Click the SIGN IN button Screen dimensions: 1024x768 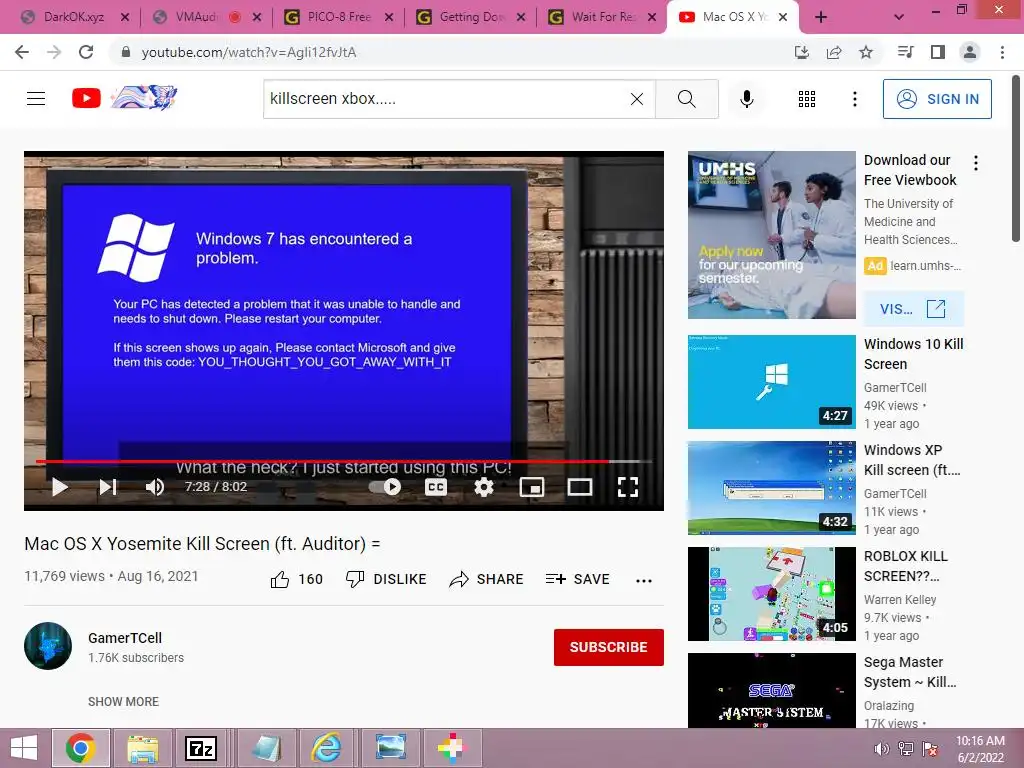937,99
